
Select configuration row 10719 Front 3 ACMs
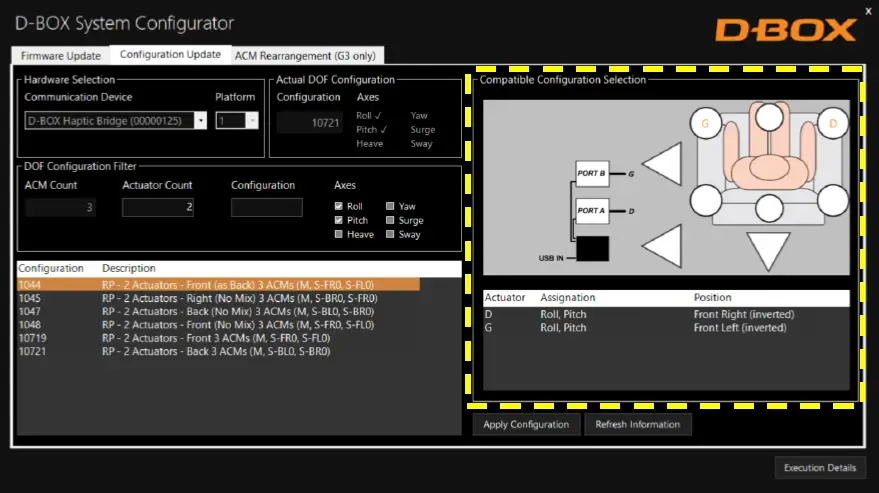tap(239, 338)
